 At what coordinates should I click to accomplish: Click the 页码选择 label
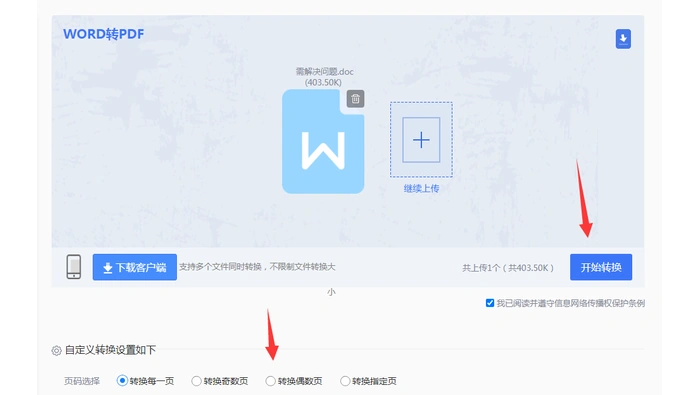pos(82,381)
